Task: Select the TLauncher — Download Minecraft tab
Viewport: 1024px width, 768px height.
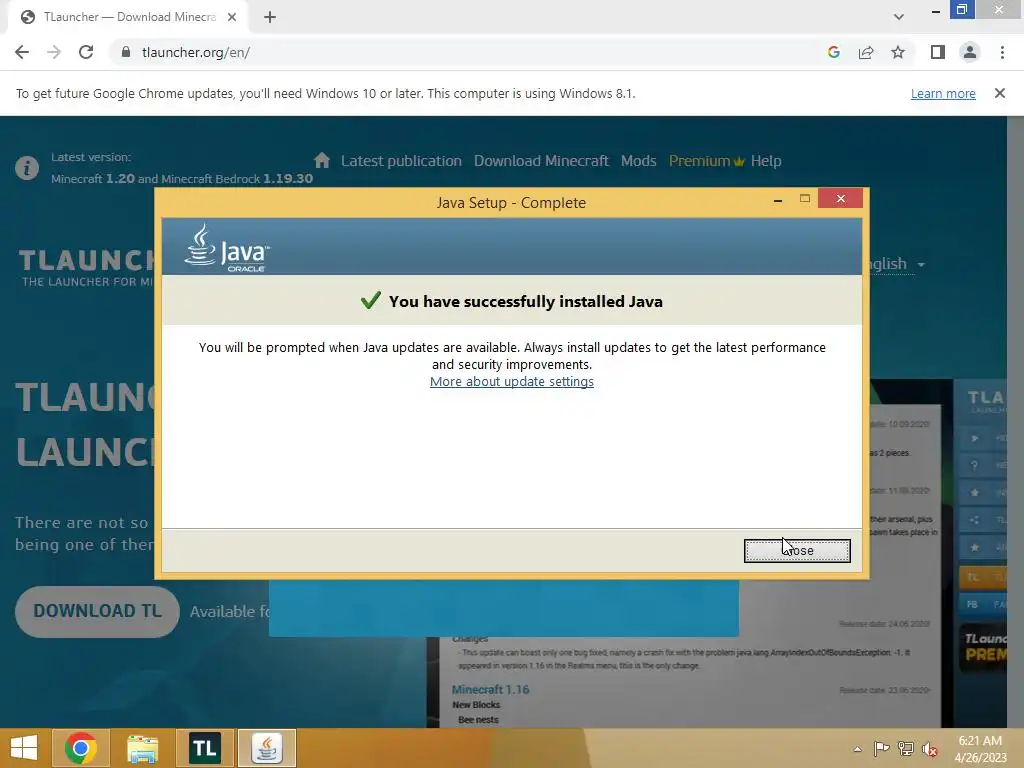Action: tap(128, 17)
